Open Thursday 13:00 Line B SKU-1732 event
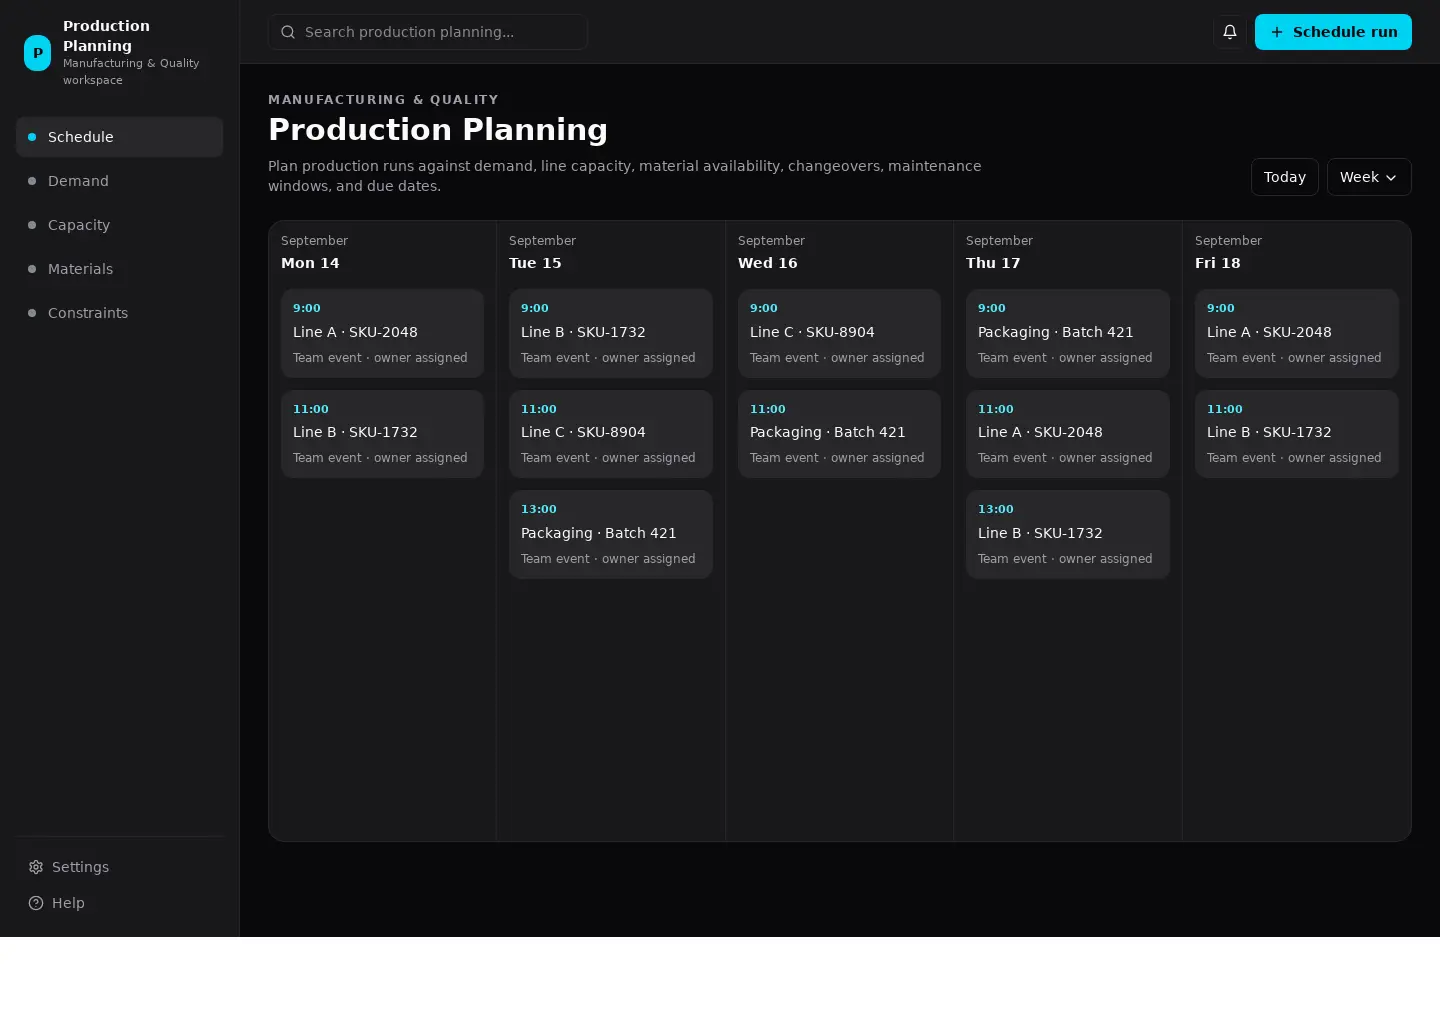 (x=1068, y=534)
